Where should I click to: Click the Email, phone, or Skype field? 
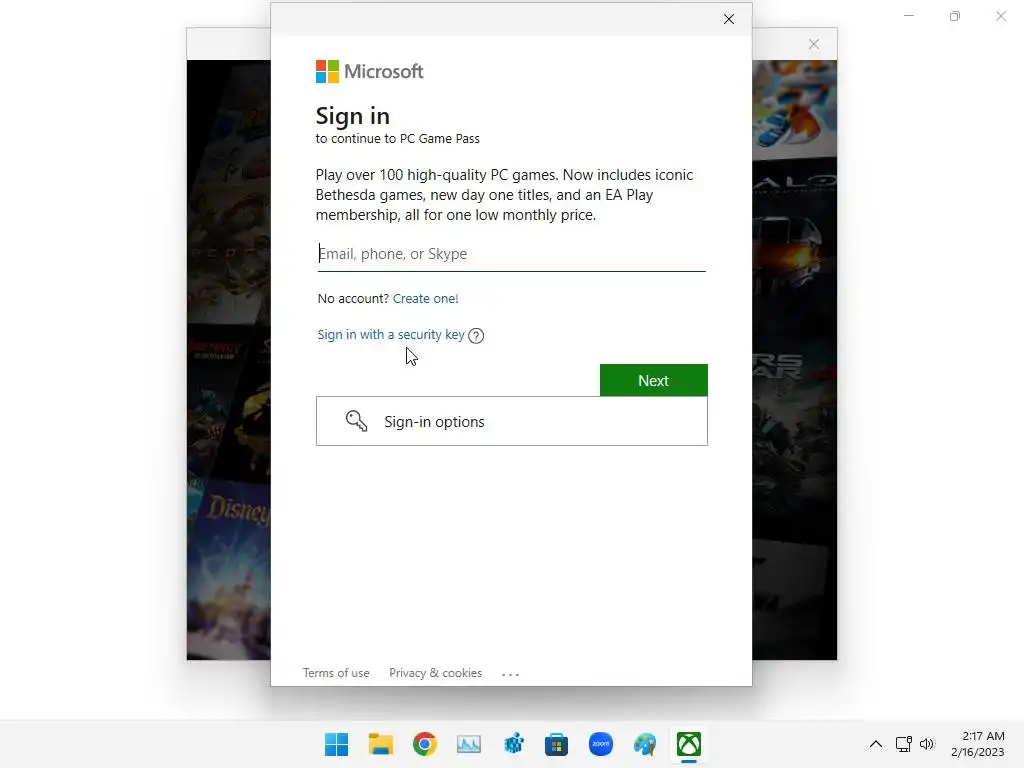click(511, 254)
